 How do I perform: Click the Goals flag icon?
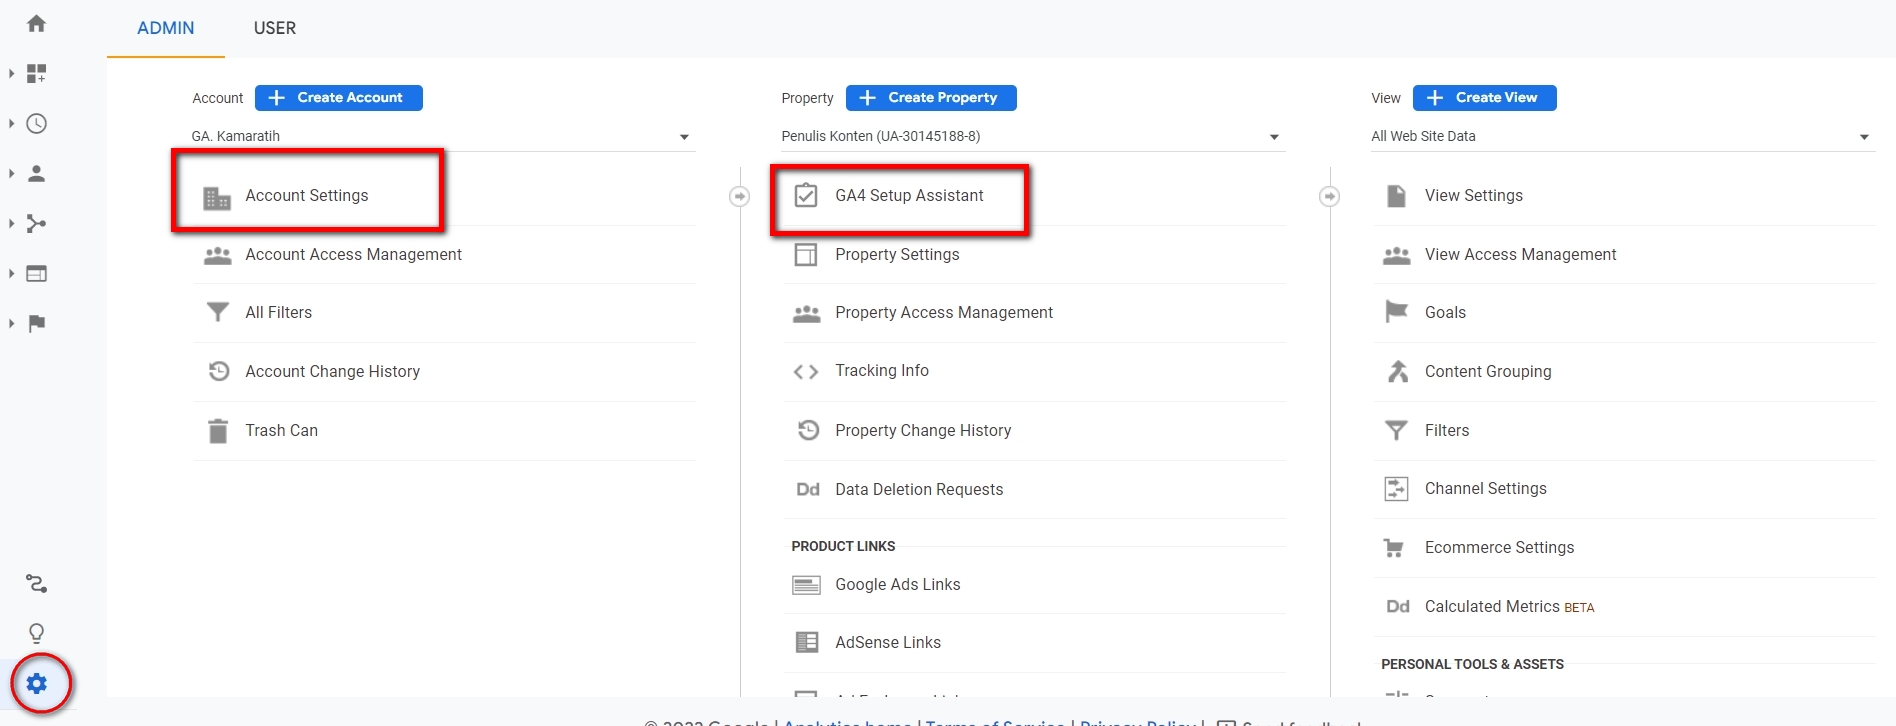(x=1397, y=312)
